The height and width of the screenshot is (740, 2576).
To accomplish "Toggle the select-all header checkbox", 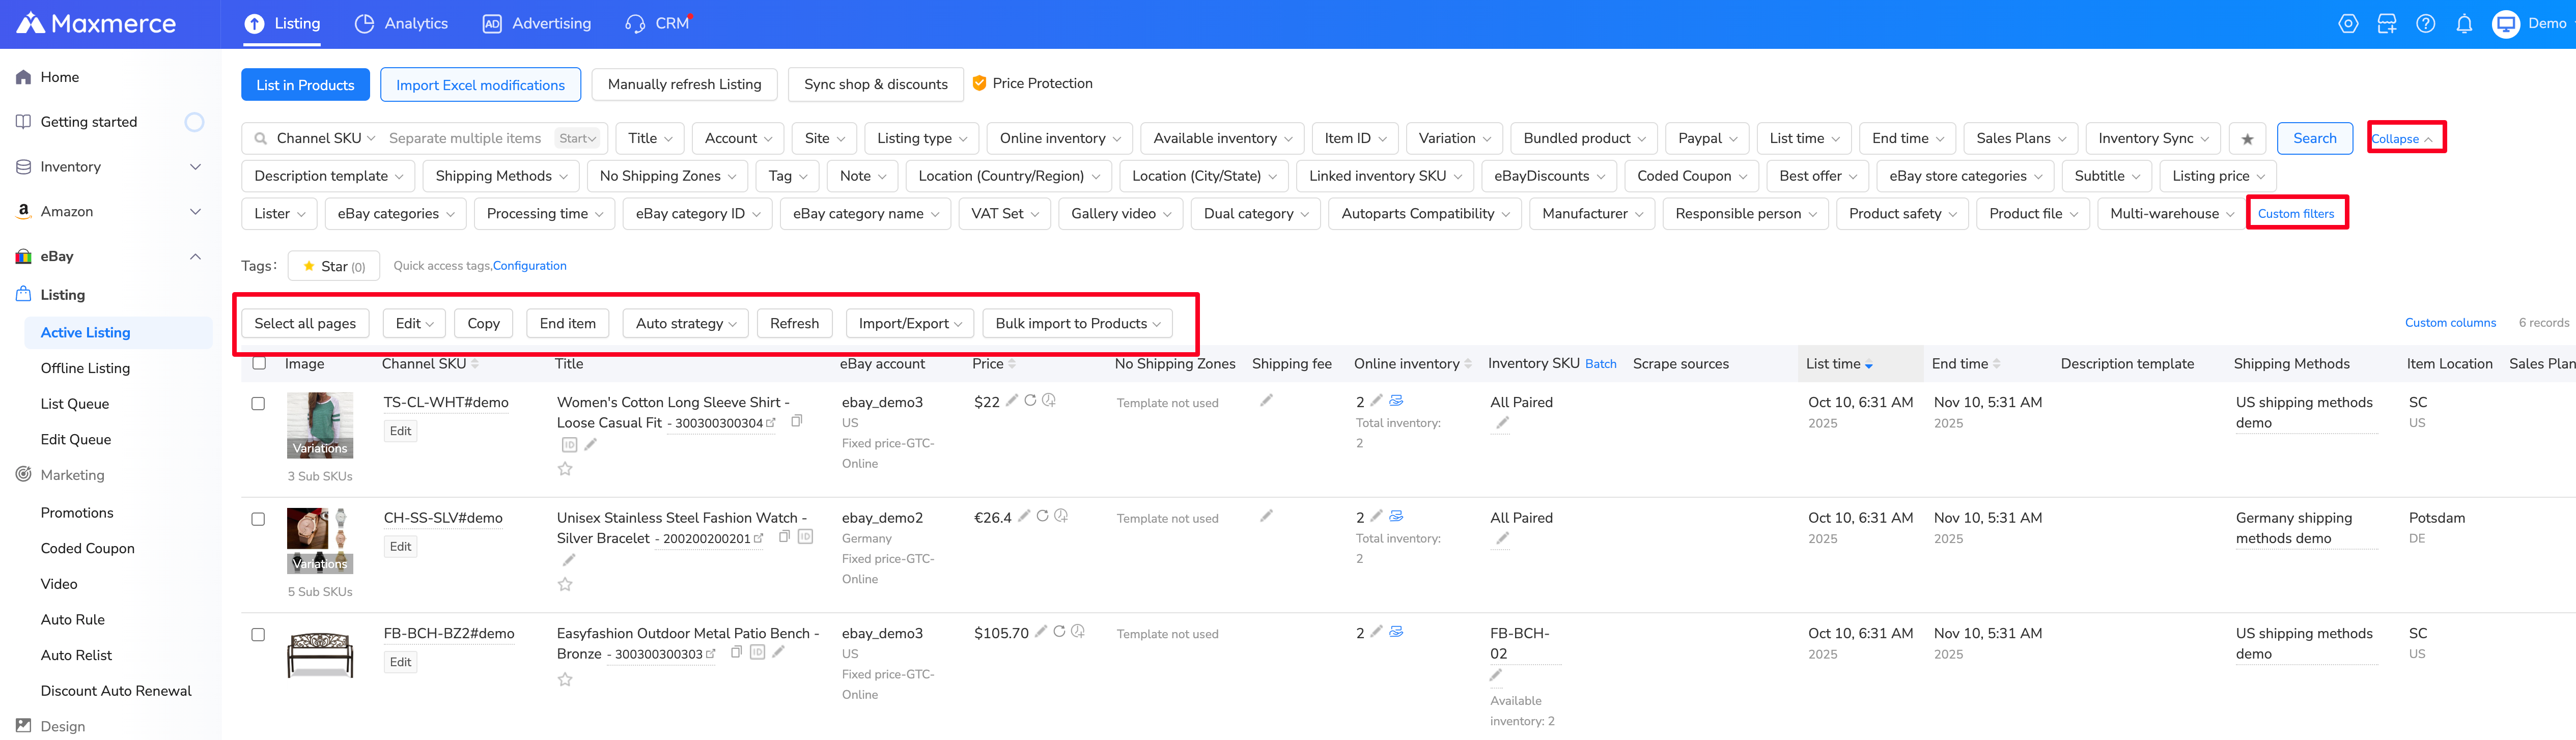I will pos(259,363).
